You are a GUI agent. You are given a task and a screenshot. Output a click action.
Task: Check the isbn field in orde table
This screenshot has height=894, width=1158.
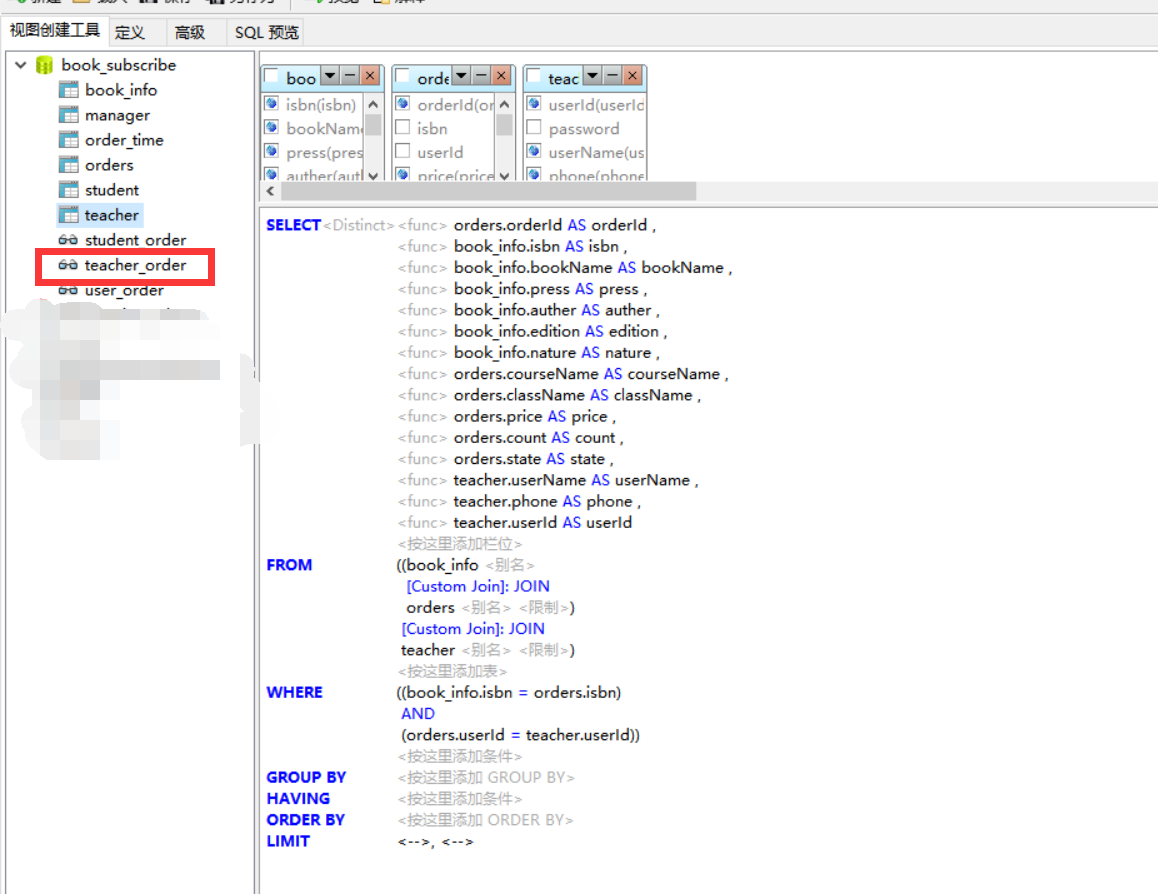[403, 128]
